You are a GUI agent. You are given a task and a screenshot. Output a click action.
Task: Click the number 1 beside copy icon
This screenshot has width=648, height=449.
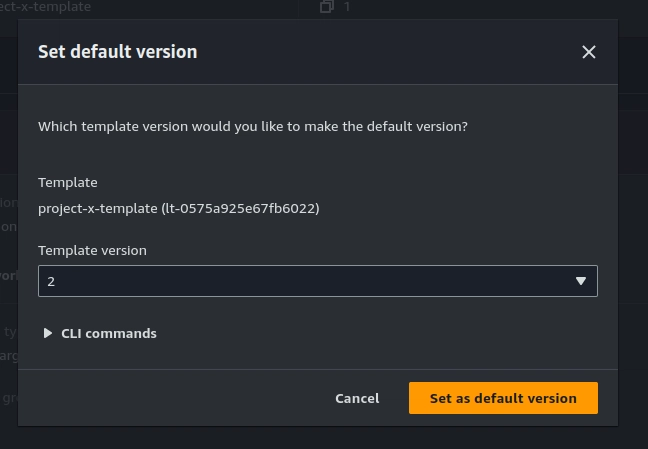tap(347, 6)
